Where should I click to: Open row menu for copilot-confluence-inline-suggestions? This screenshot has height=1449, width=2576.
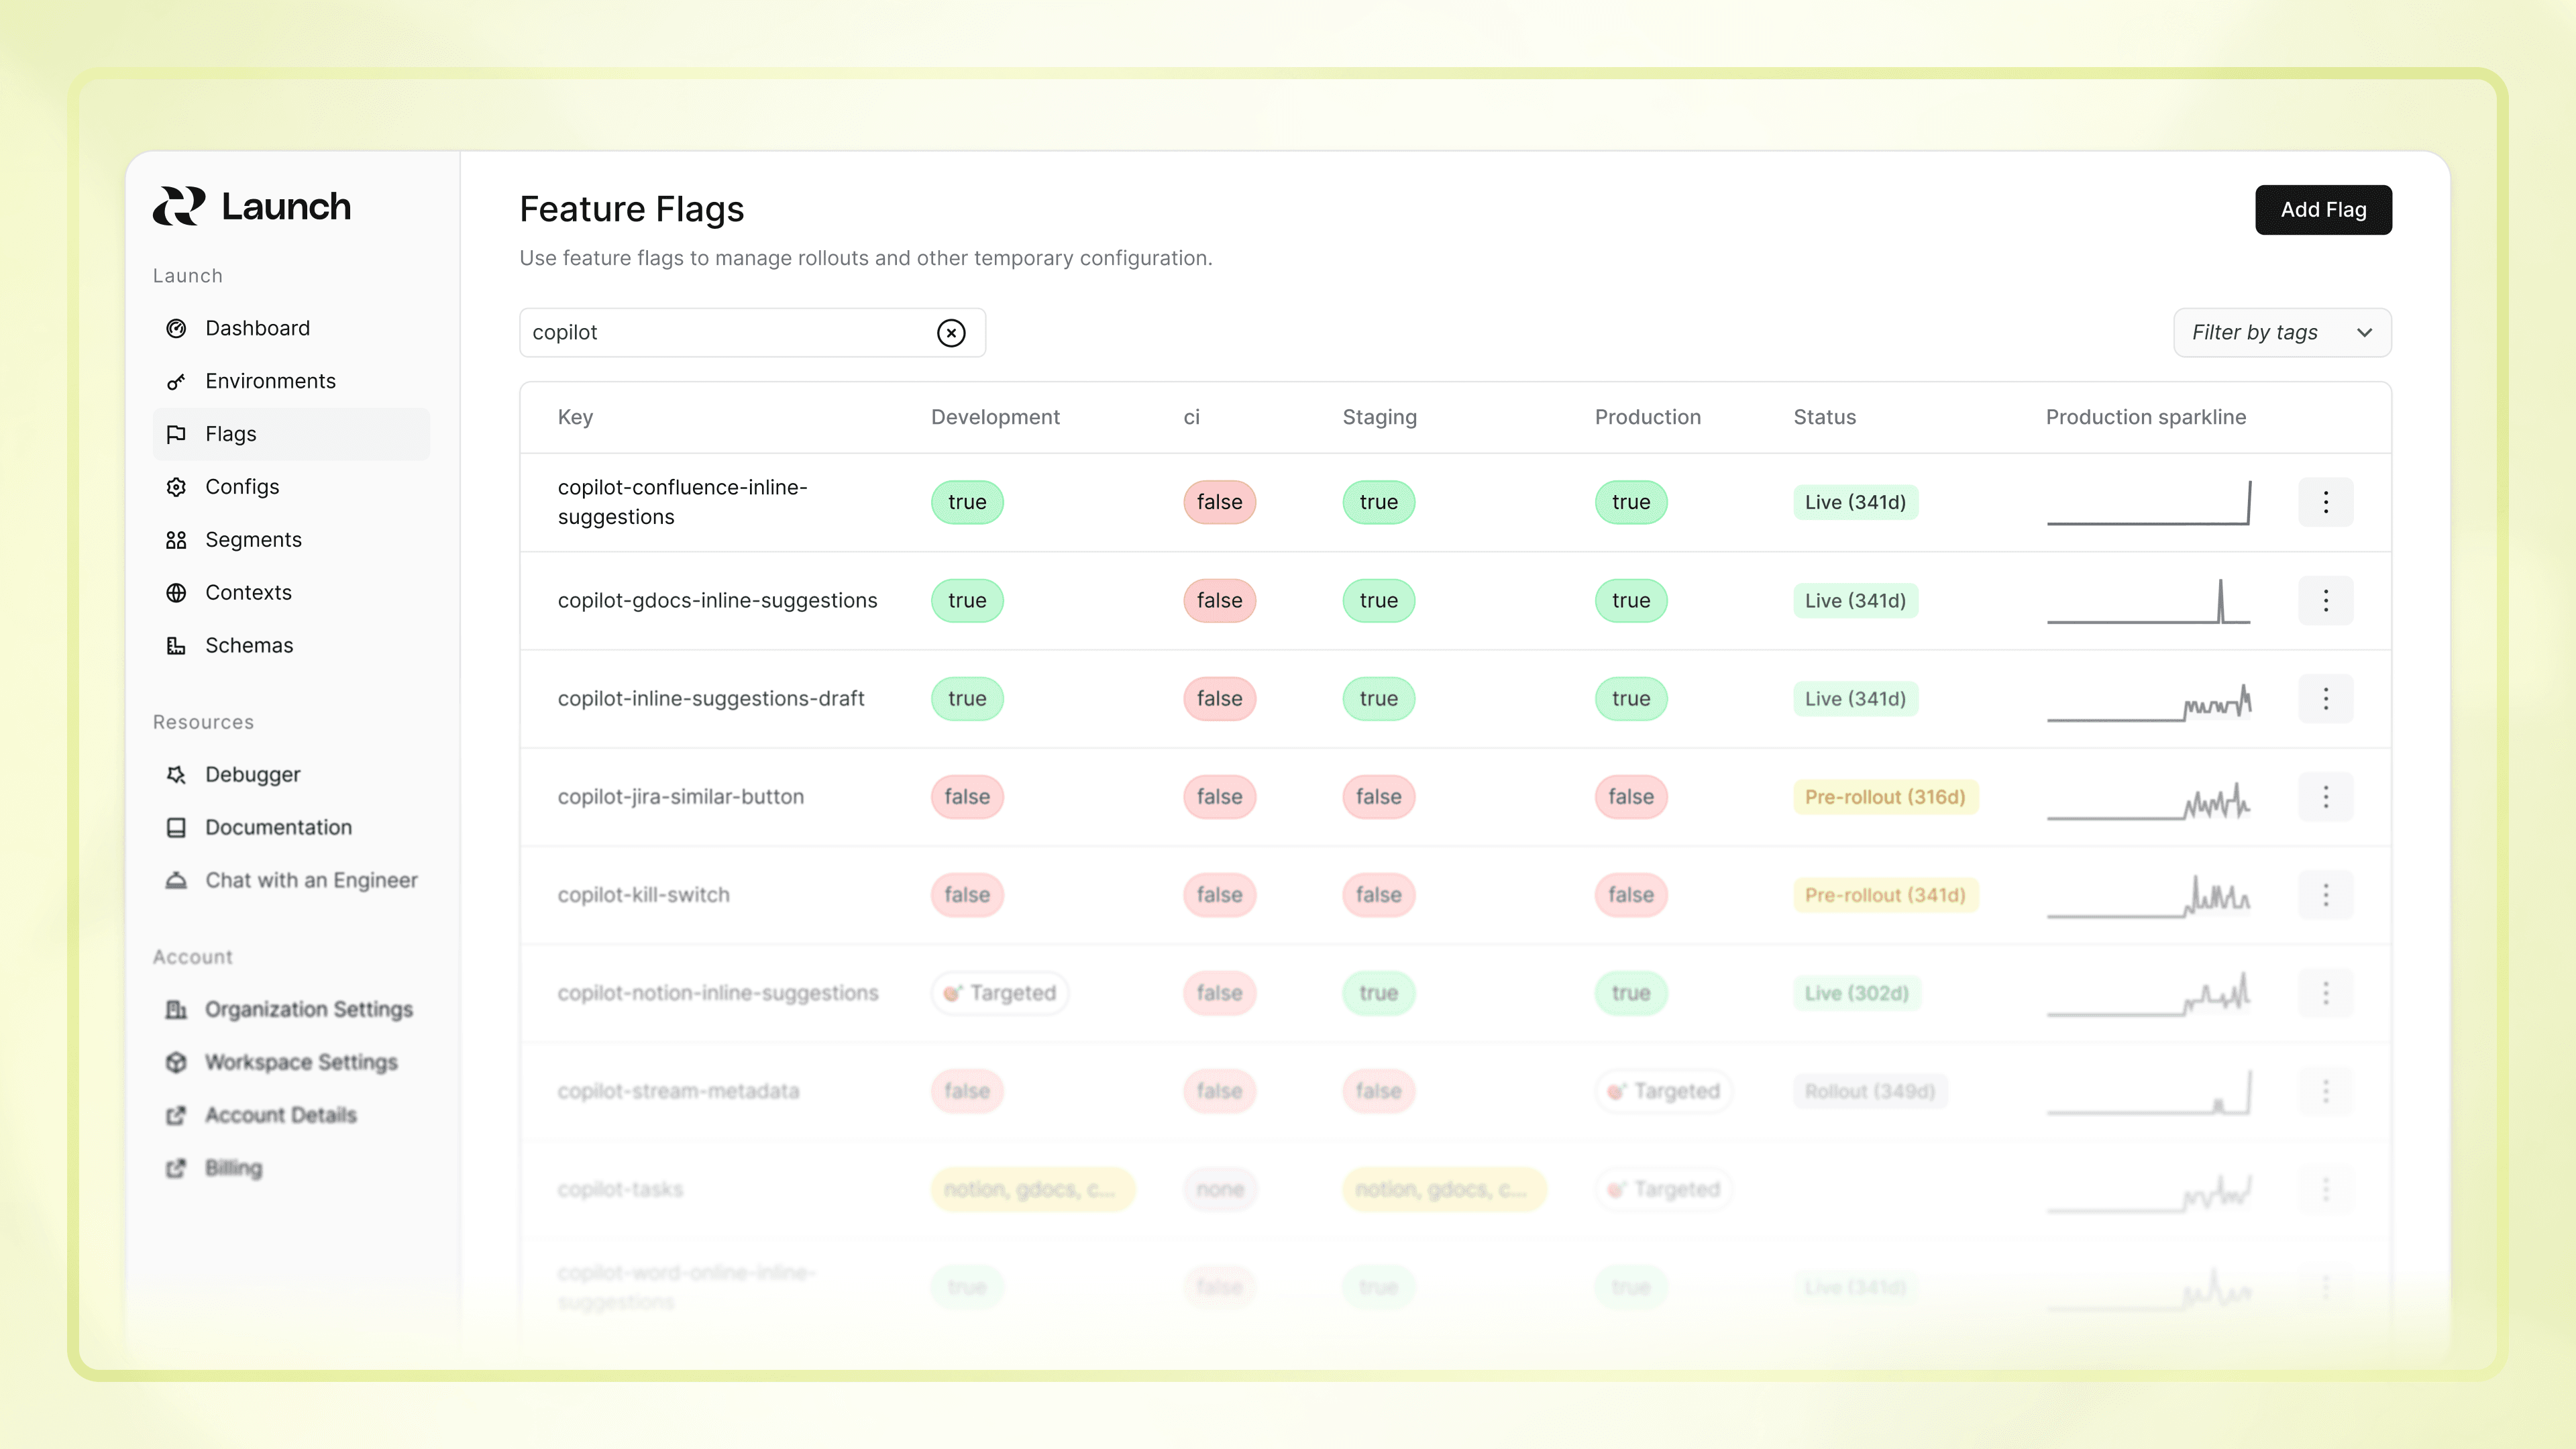pyautogui.click(x=2325, y=502)
